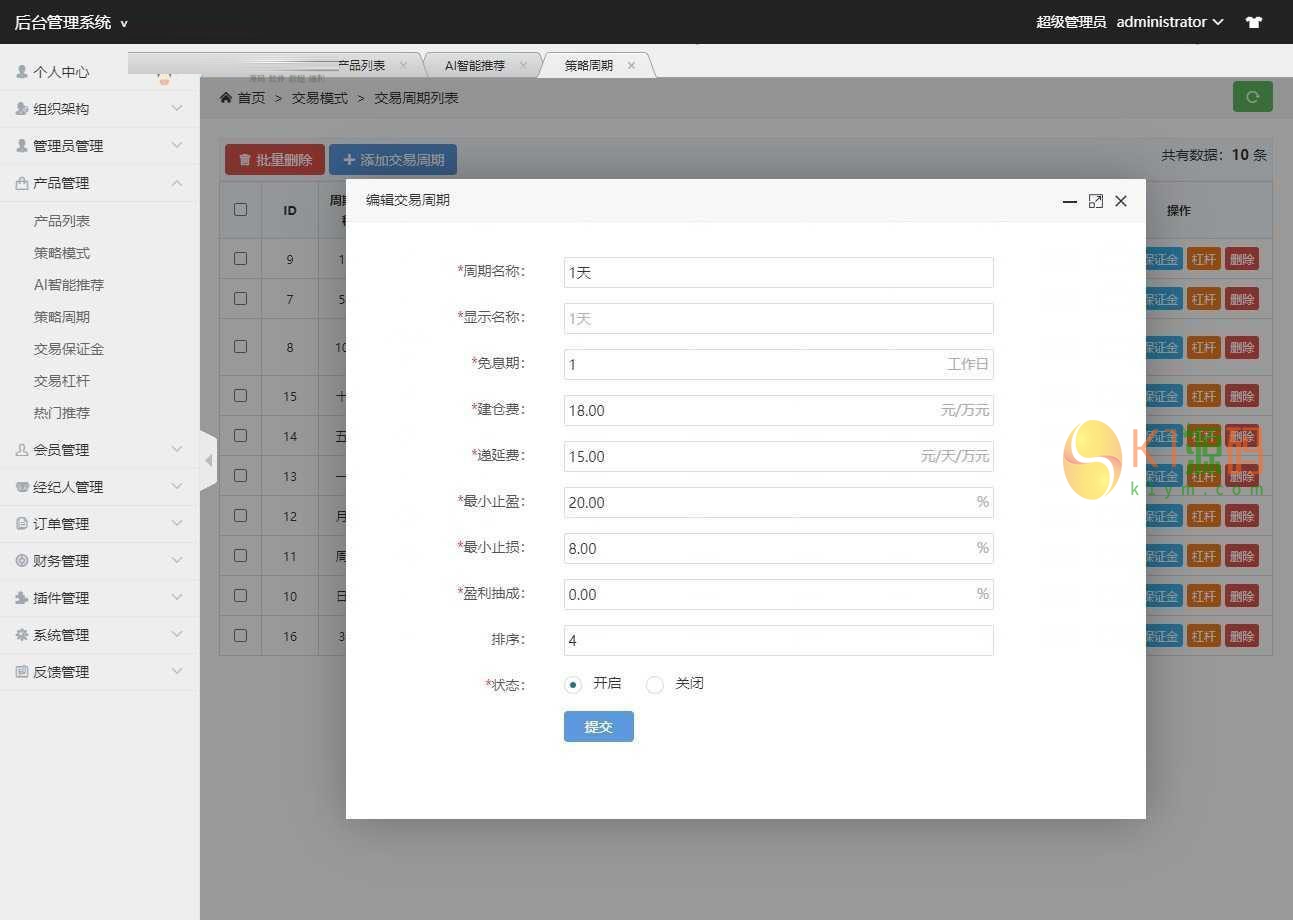The width and height of the screenshot is (1293, 920).
Task: Click the 提交 submit button
Action: pyautogui.click(x=598, y=726)
